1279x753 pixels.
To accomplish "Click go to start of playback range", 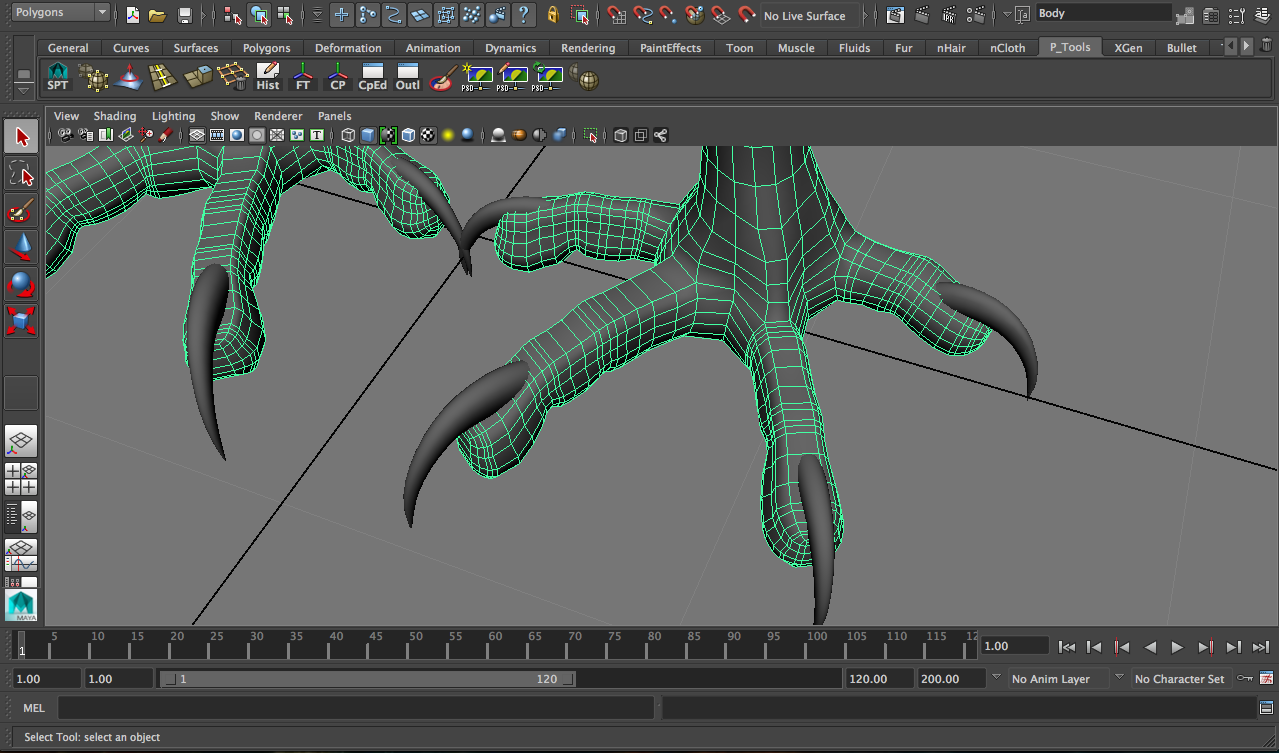I will (x=1067, y=647).
